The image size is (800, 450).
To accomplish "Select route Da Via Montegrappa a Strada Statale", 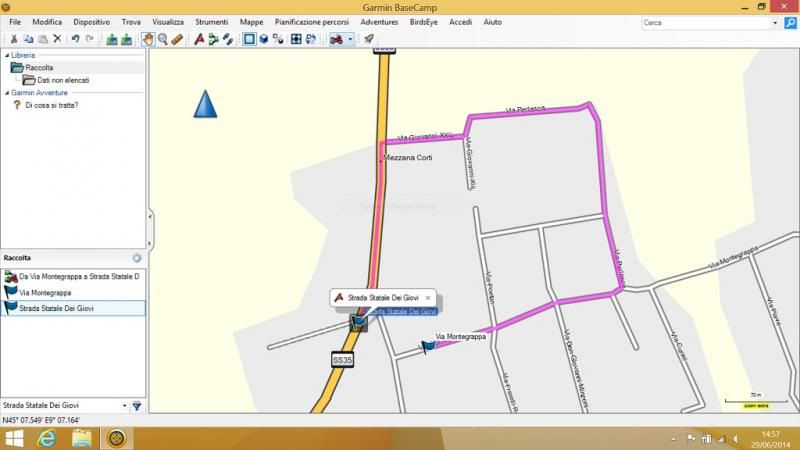I will point(73,277).
